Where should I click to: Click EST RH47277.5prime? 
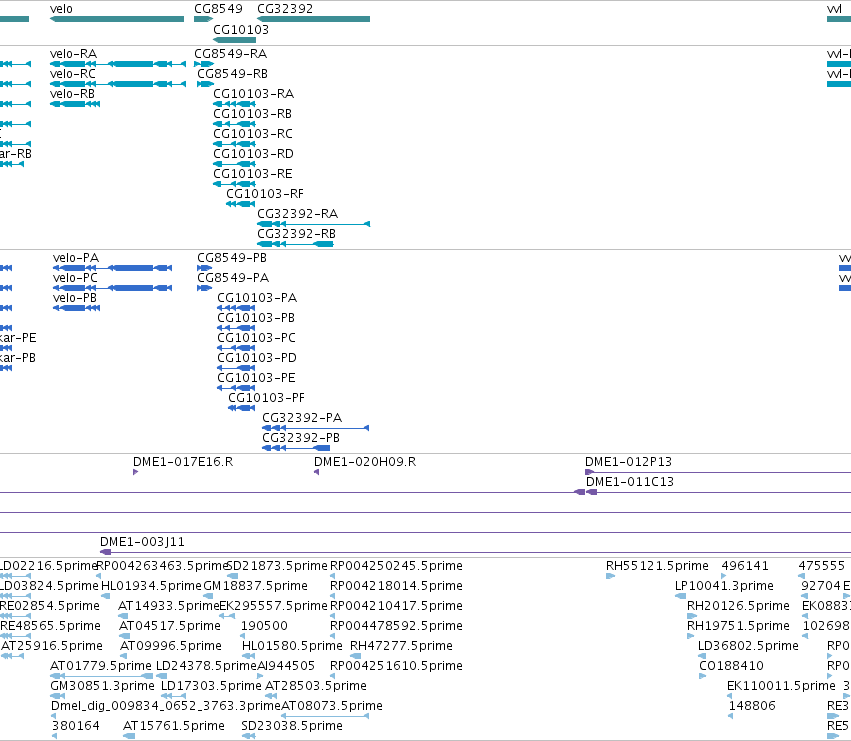click(355, 656)
